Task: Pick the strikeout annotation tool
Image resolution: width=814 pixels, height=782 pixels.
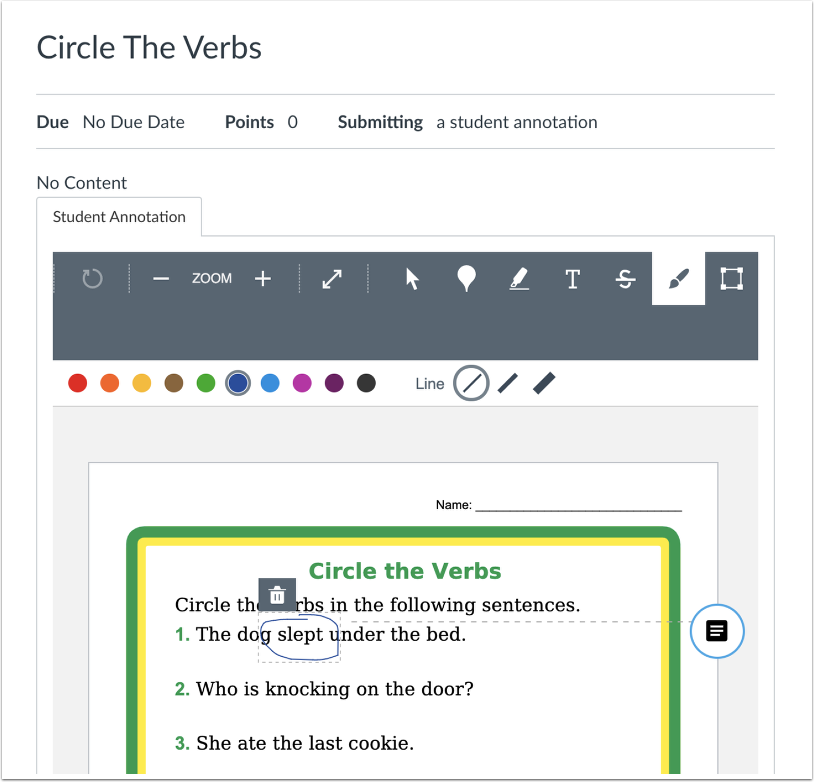Action: pos(626,279)
